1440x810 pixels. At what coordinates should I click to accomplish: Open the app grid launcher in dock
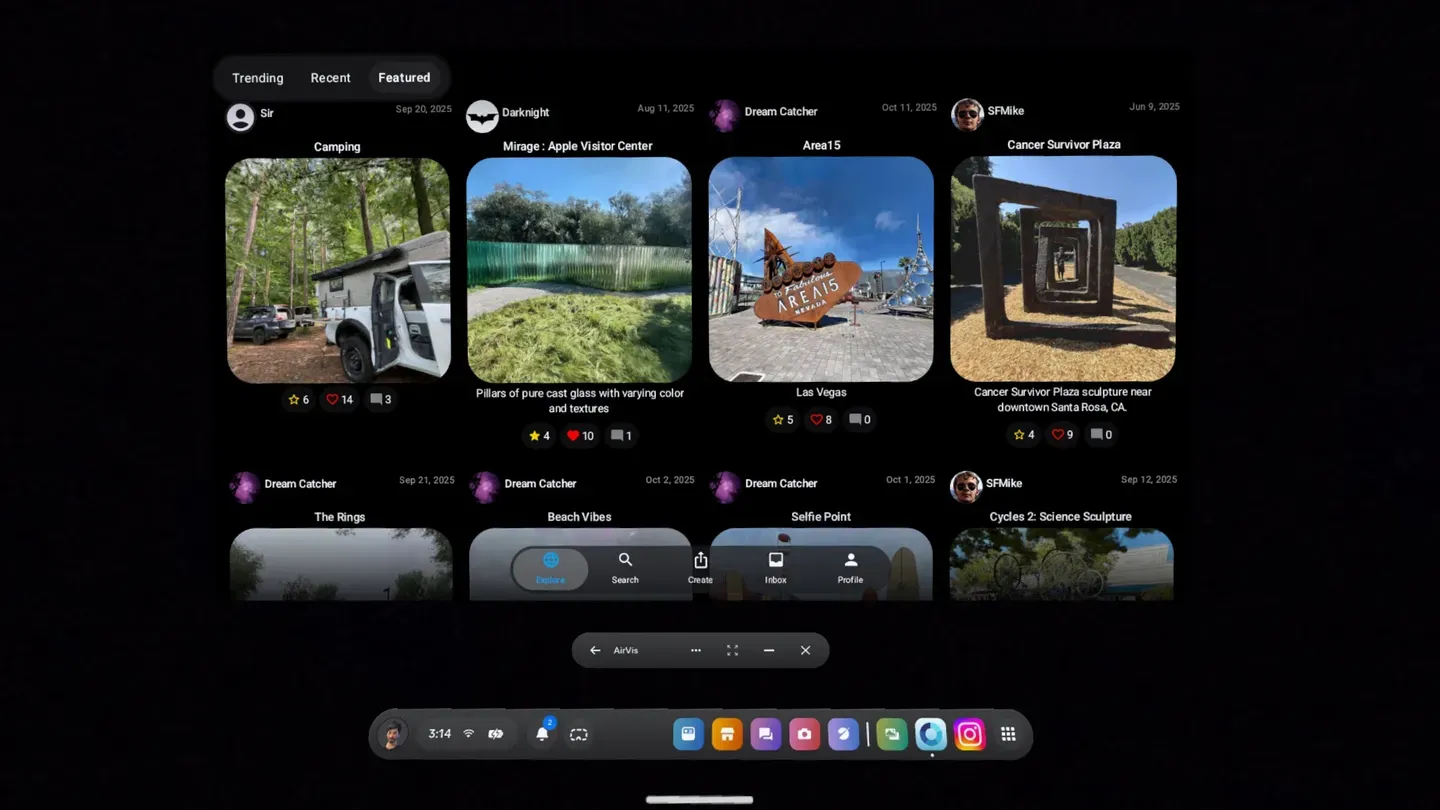1008,735
